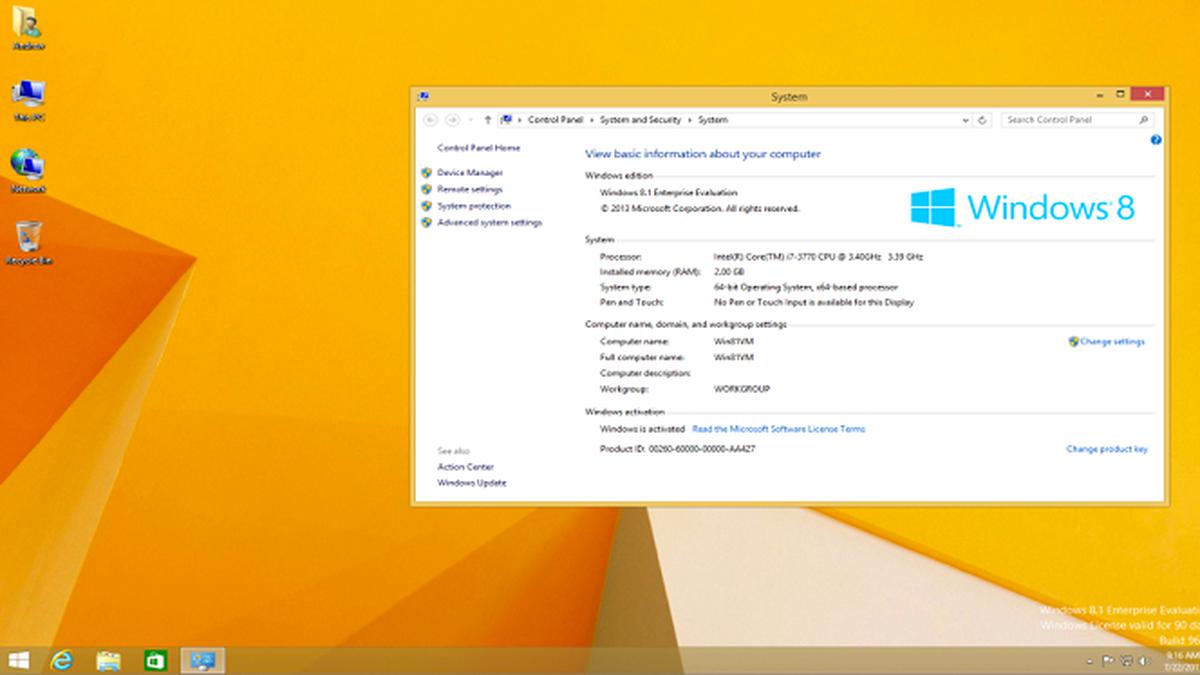The width and height of the screenshot is (1200, 675).
Task: Select the Network desktop icon
Action: pos(28,168)
